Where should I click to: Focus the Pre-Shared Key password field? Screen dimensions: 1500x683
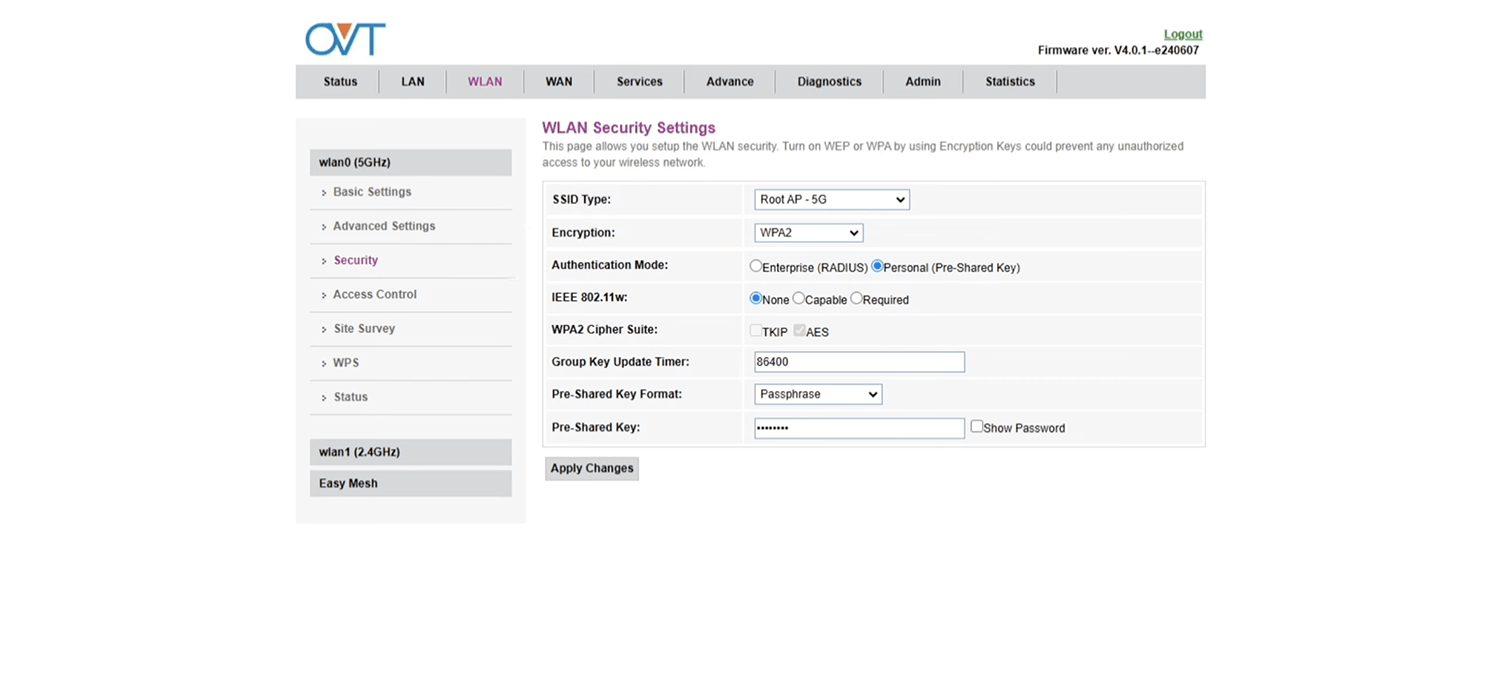pos(859,428)
